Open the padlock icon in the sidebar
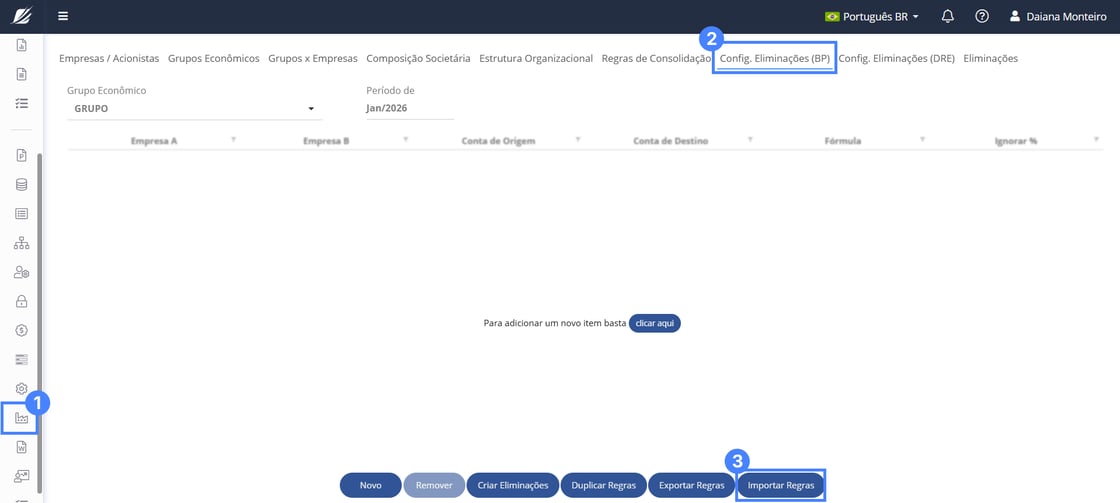 point(21,302)
